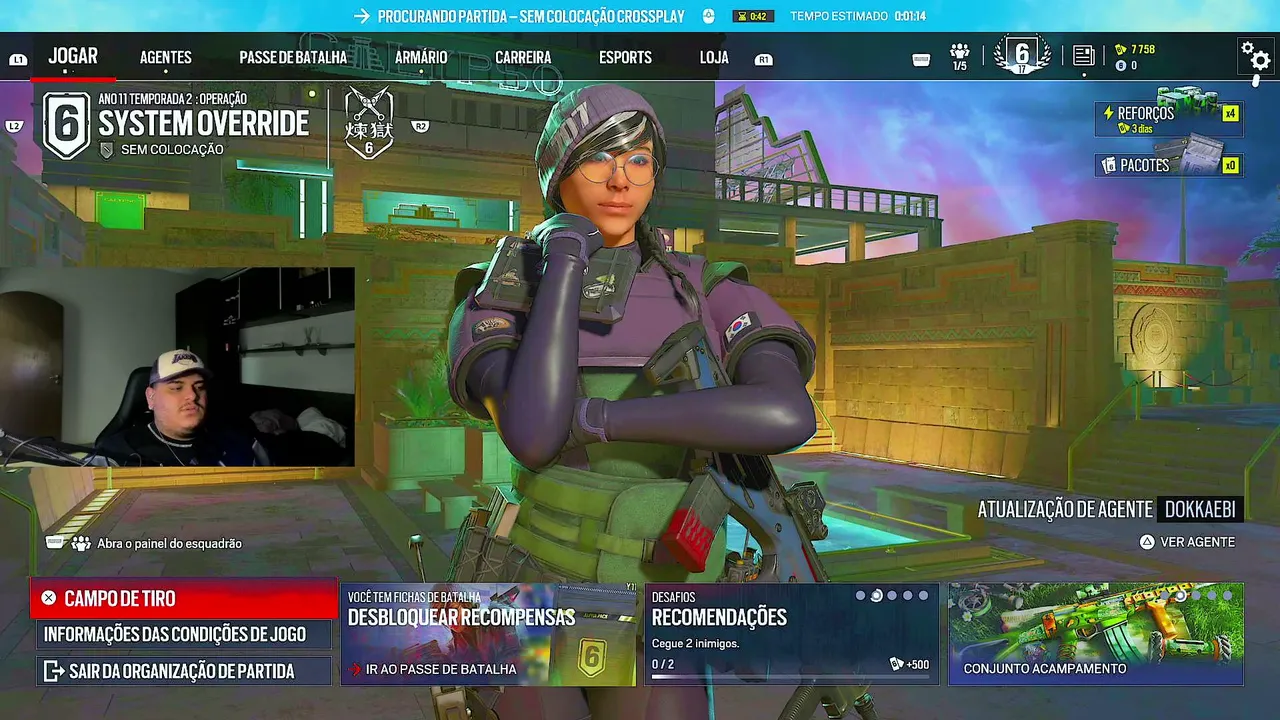
Task: Select the fifth dot of challenges carousel
Action: pyautogui.click(x=923, y=596)
